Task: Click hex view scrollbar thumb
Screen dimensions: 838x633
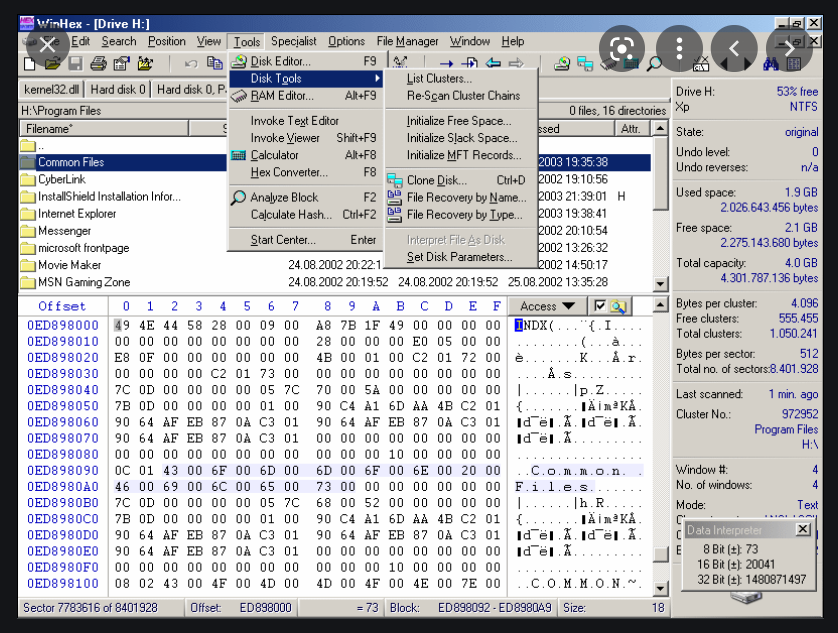Action: (661, 554)
